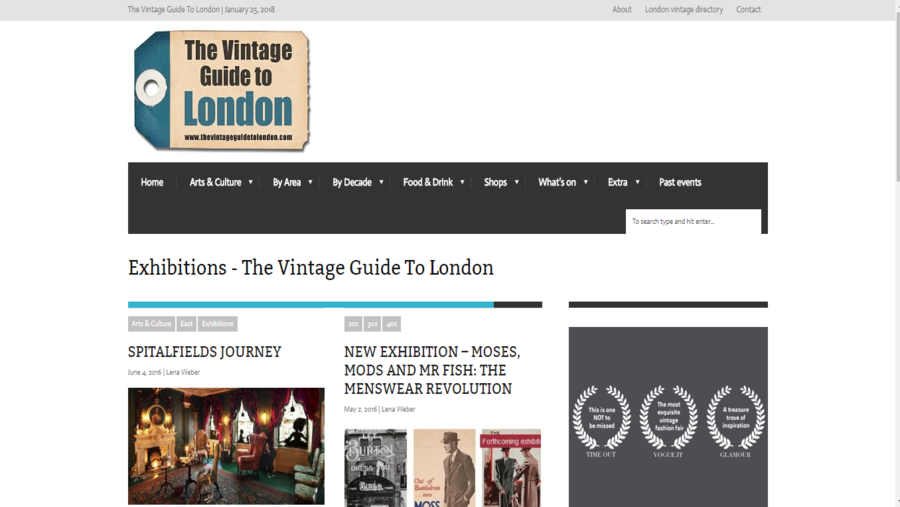Click the 'May 2, 2016' post date

click(360, 409)
